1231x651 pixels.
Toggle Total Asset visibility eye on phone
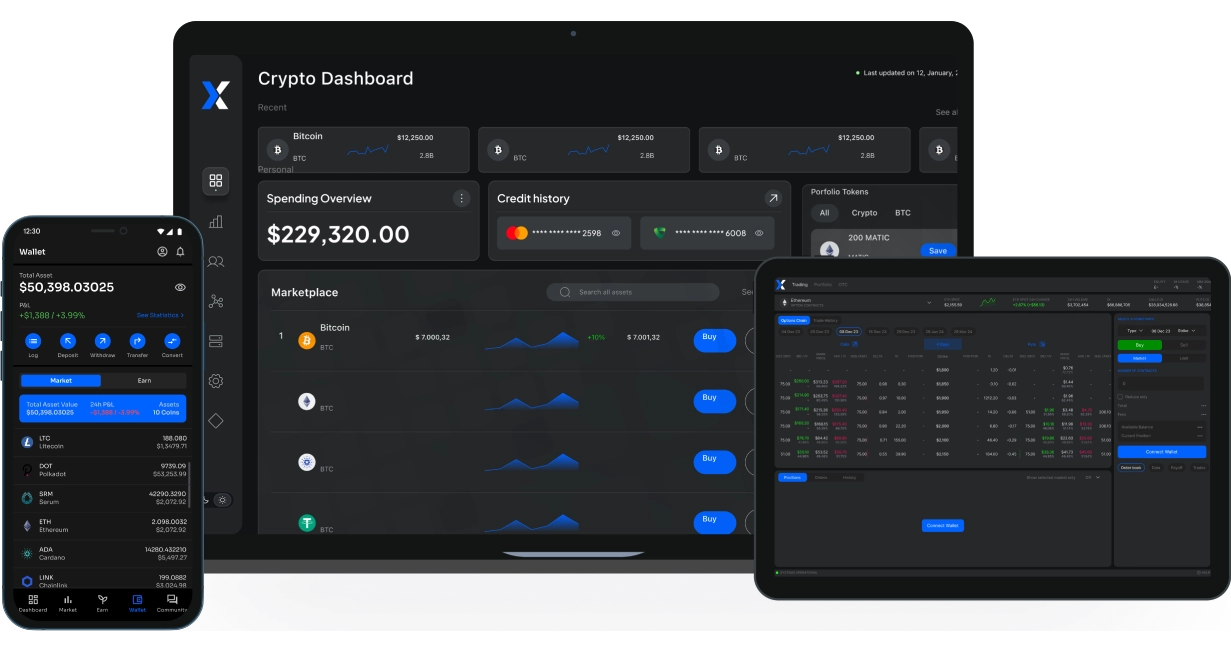180,288
